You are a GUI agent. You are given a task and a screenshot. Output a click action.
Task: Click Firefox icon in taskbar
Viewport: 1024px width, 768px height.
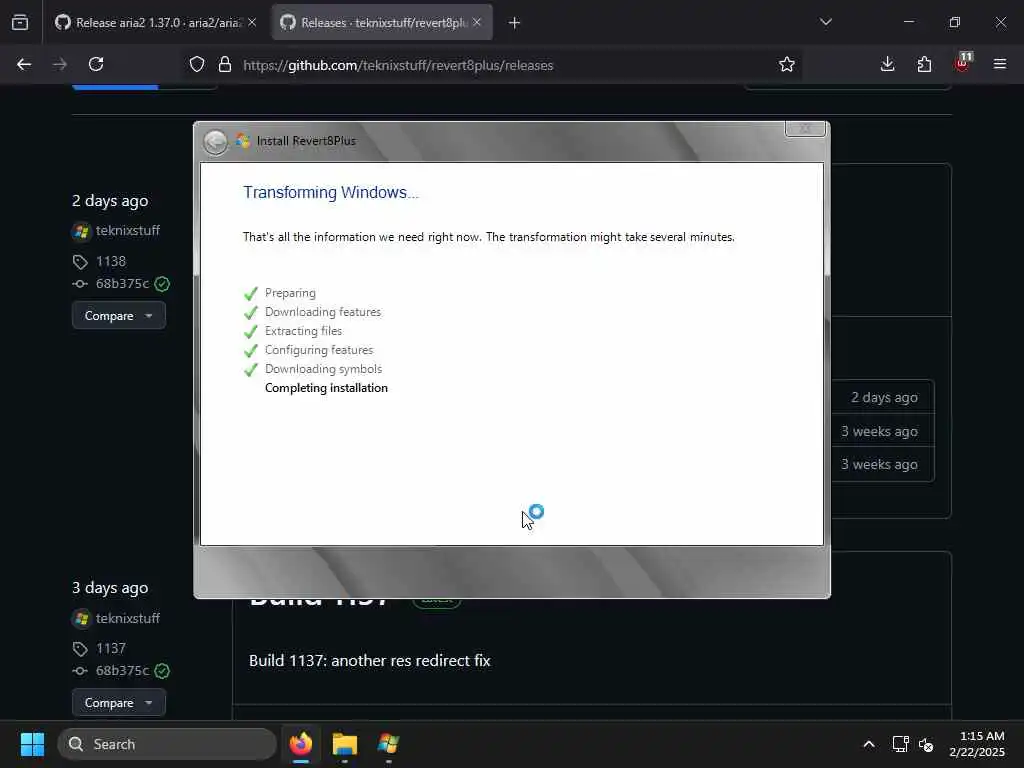click(x=301, y=744)
